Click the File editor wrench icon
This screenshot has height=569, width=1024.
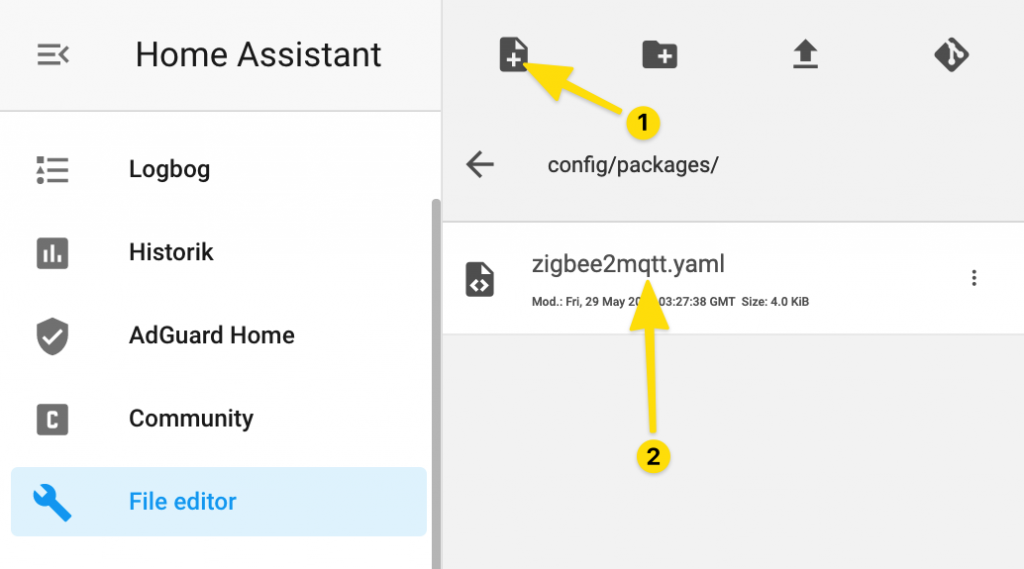coord(52,502)
